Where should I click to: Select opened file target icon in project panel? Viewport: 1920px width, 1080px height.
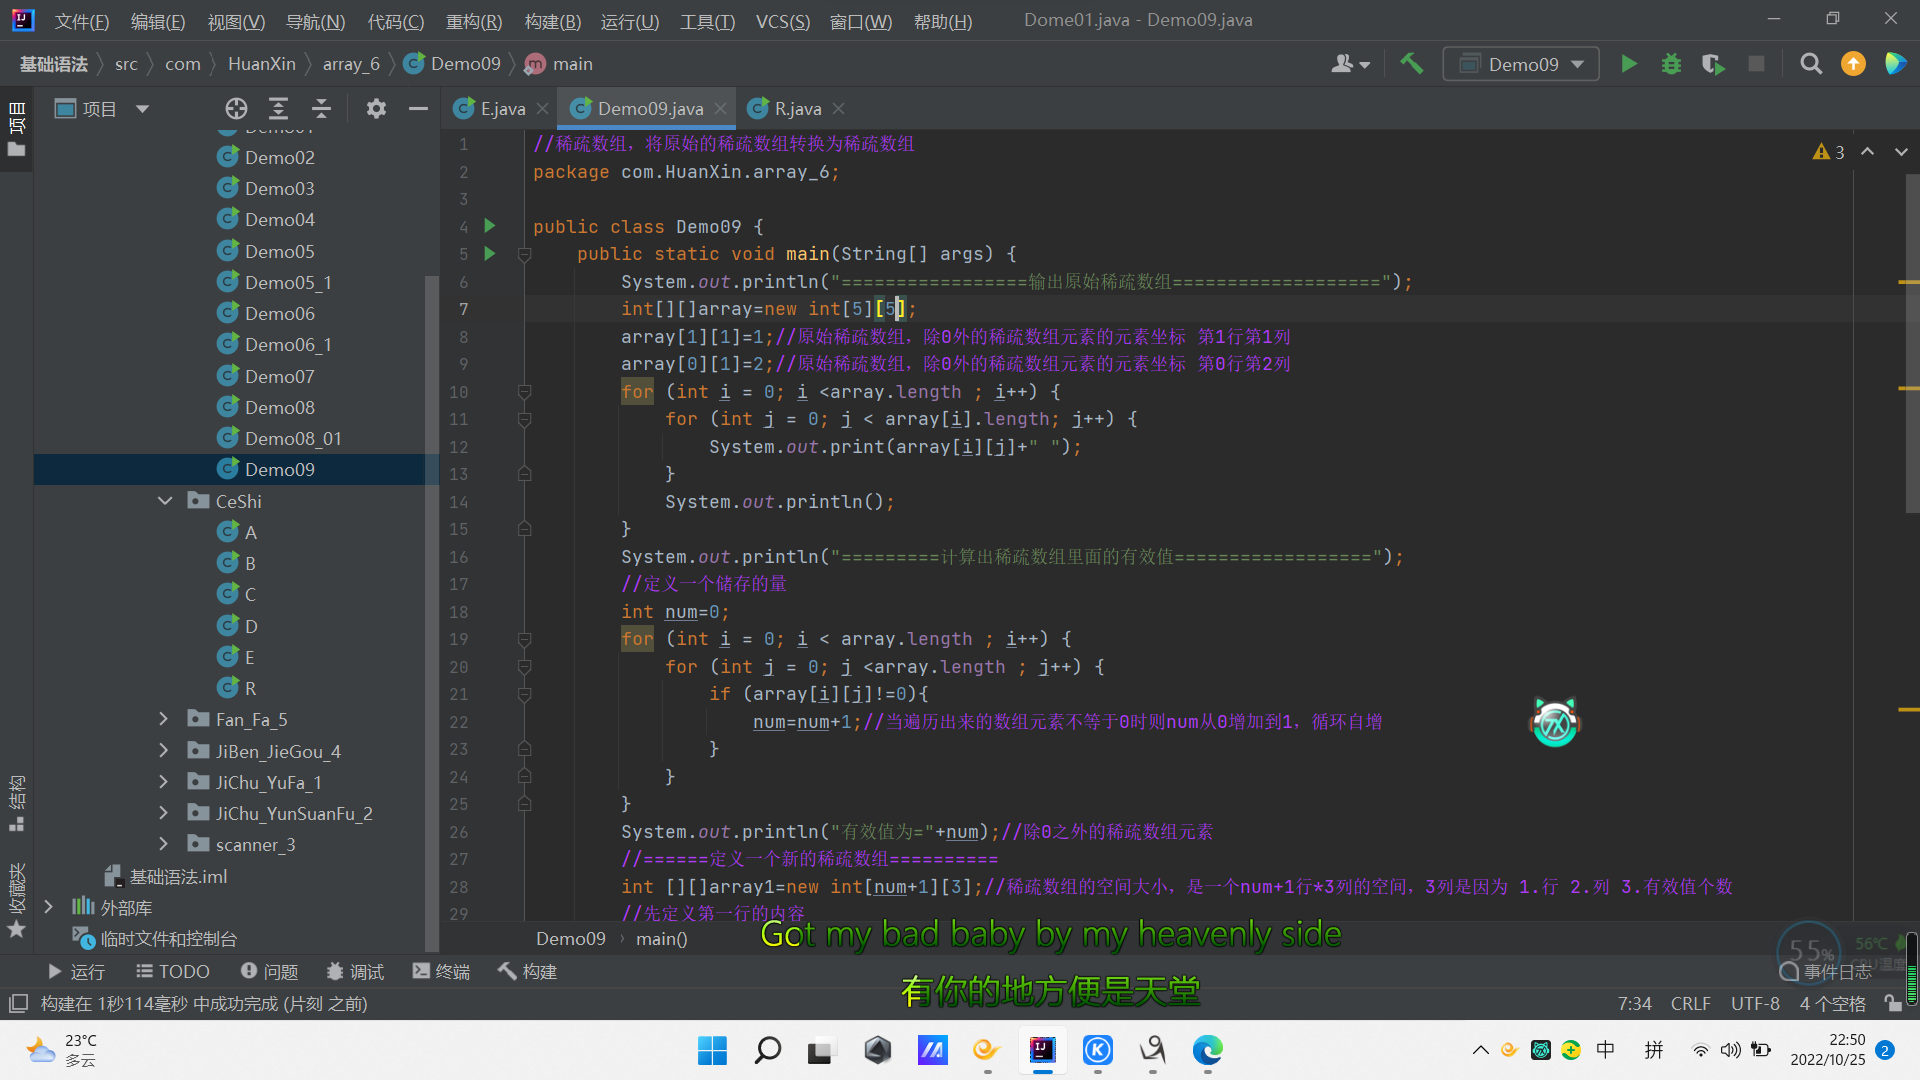click(x=236, y=109)
